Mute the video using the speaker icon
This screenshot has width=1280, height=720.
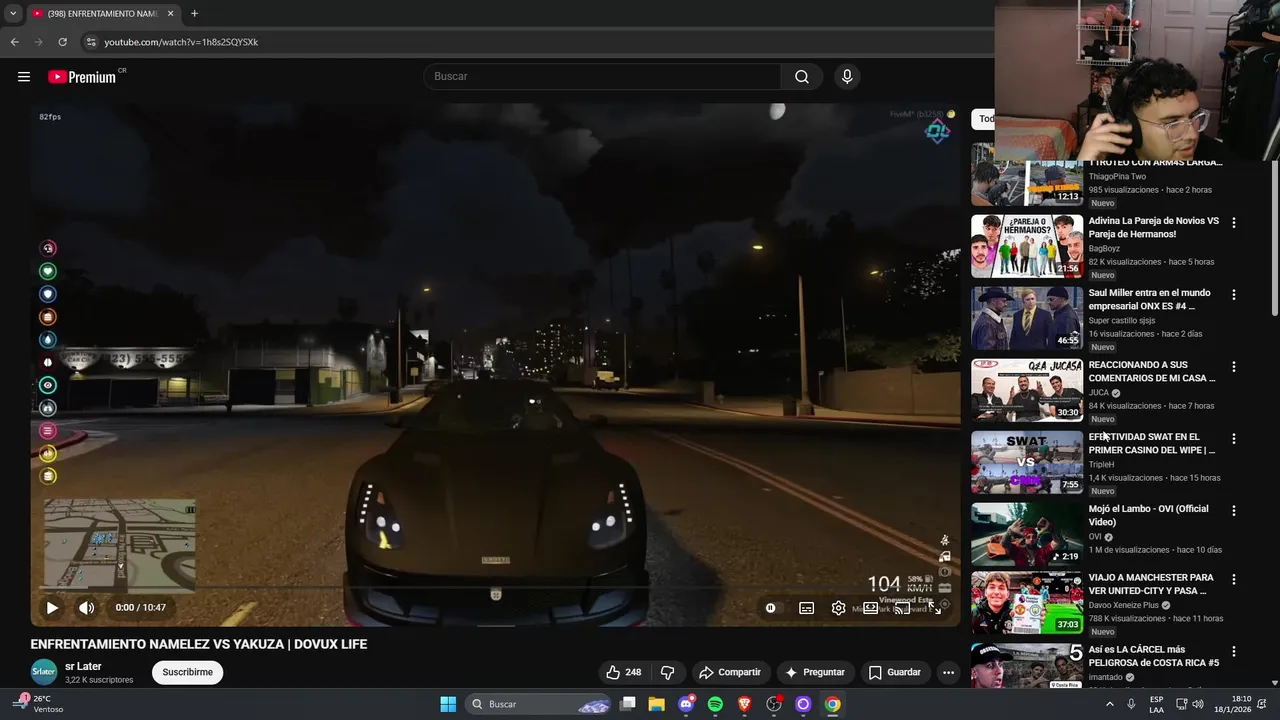pyautogui.click(x=87, y=607)
